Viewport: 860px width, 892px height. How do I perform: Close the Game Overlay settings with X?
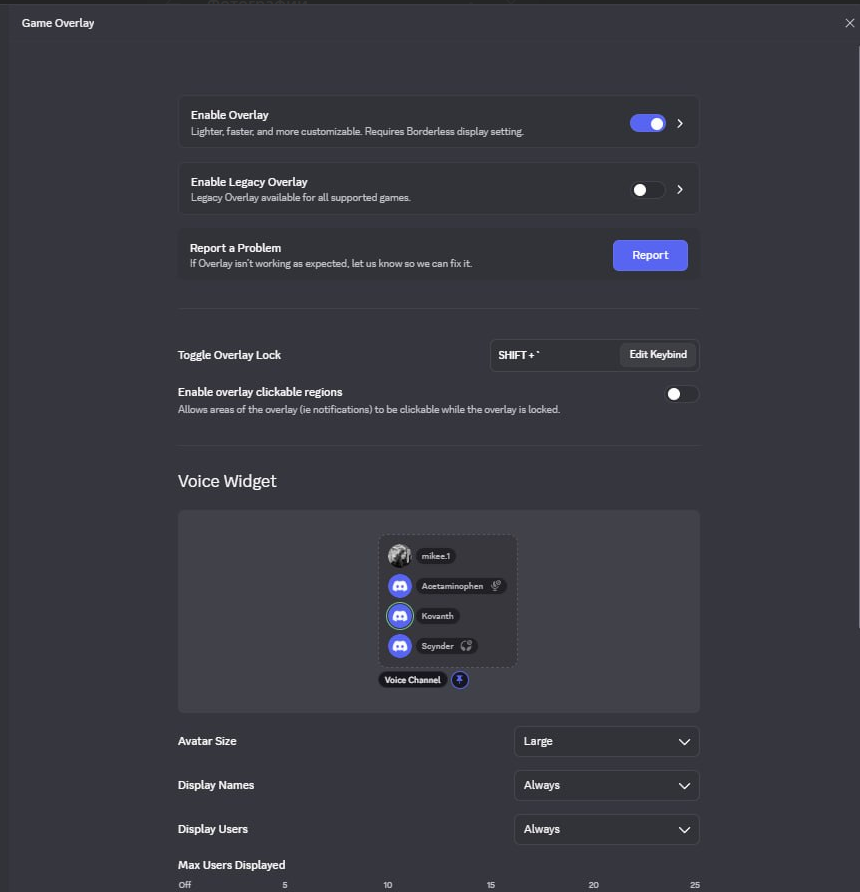point(850,23)
